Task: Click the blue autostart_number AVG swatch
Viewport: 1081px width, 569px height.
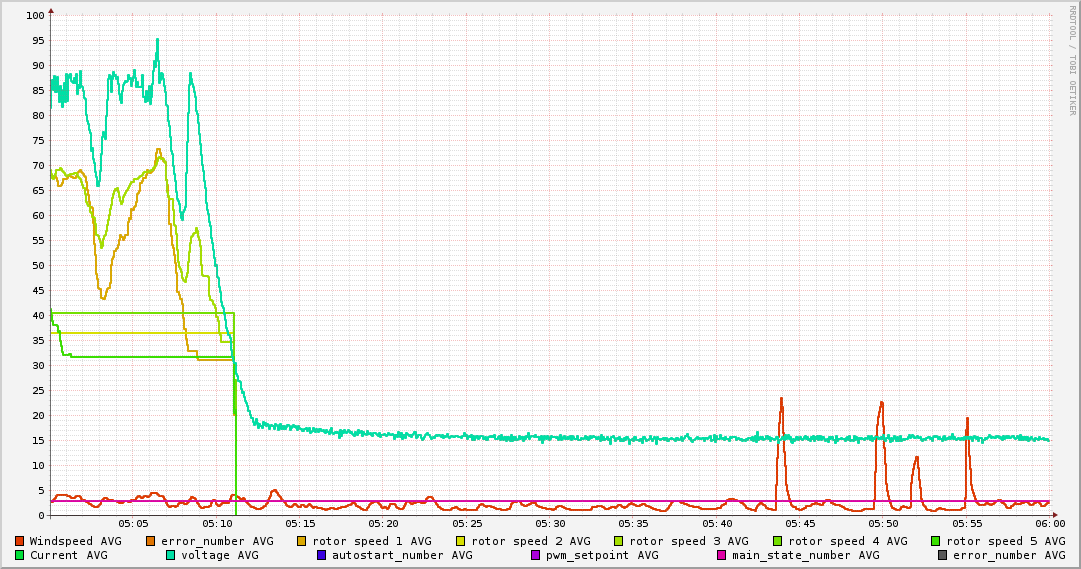Action: [x=322, y=555]
